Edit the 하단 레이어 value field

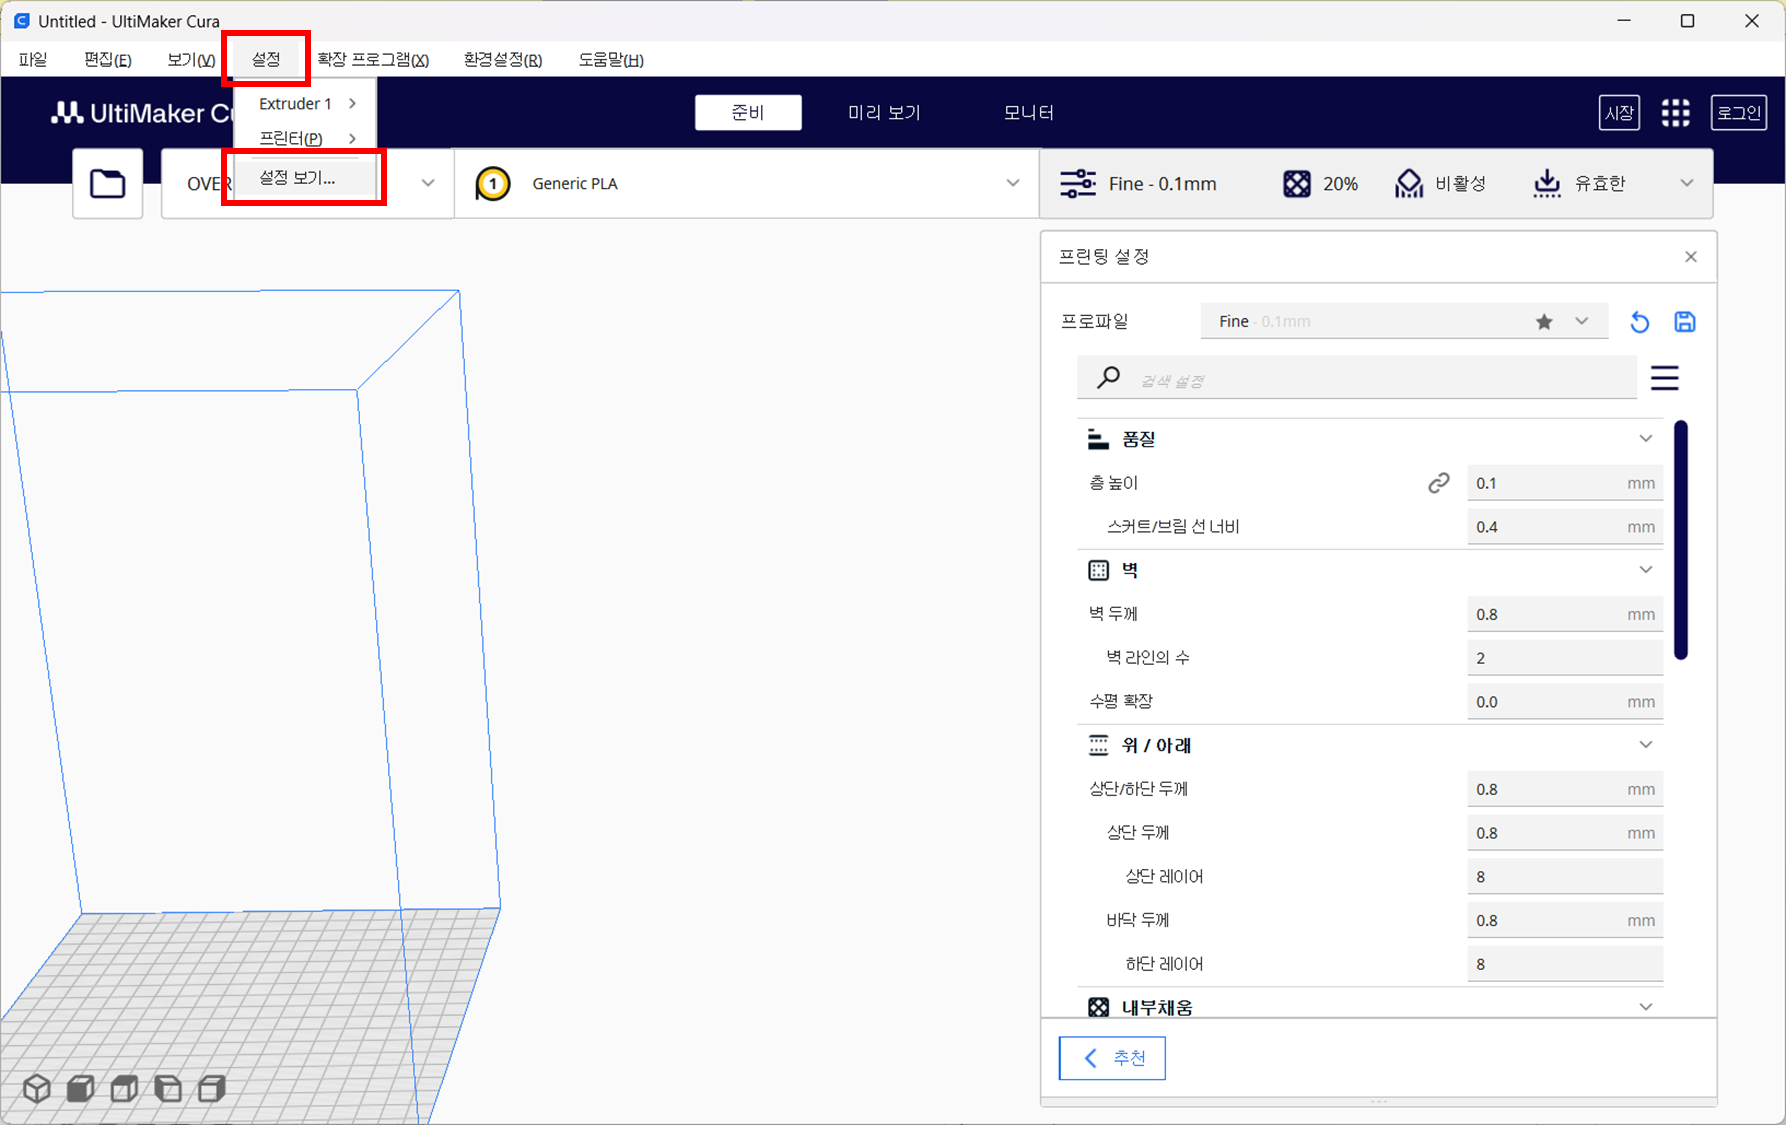click(x=1565, y=964)
